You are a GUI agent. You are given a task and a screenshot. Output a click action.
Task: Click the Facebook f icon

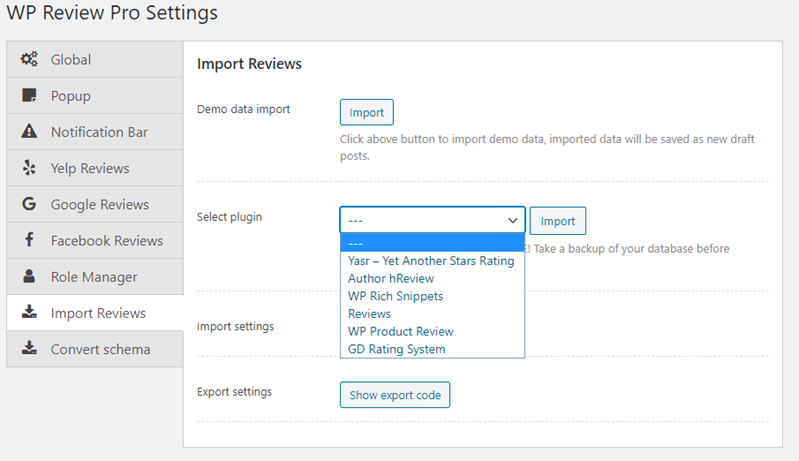pos(29,239)
